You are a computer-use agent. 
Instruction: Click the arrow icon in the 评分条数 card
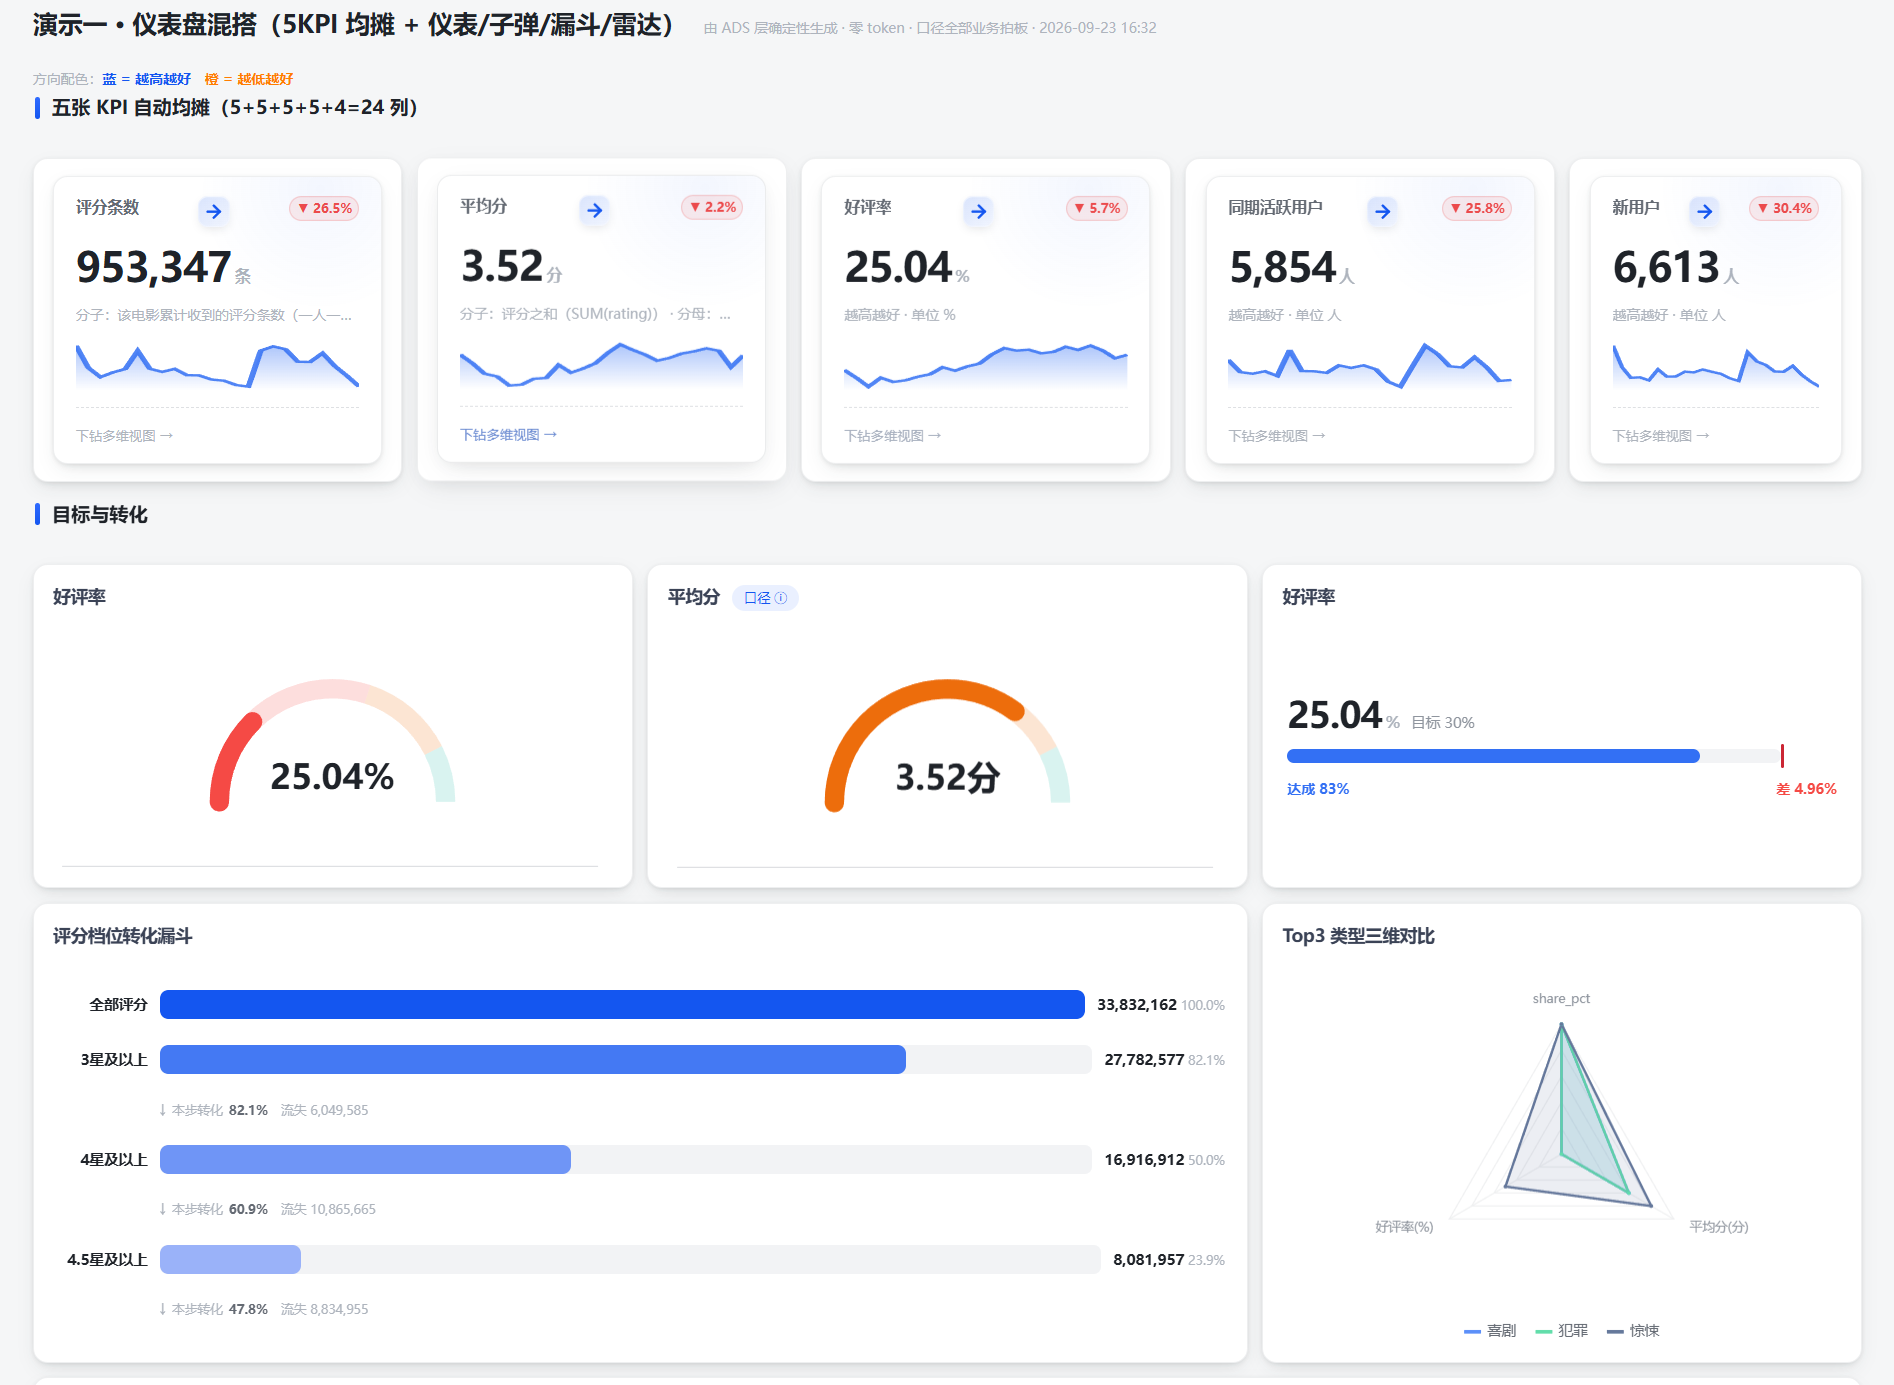[213, 211]
